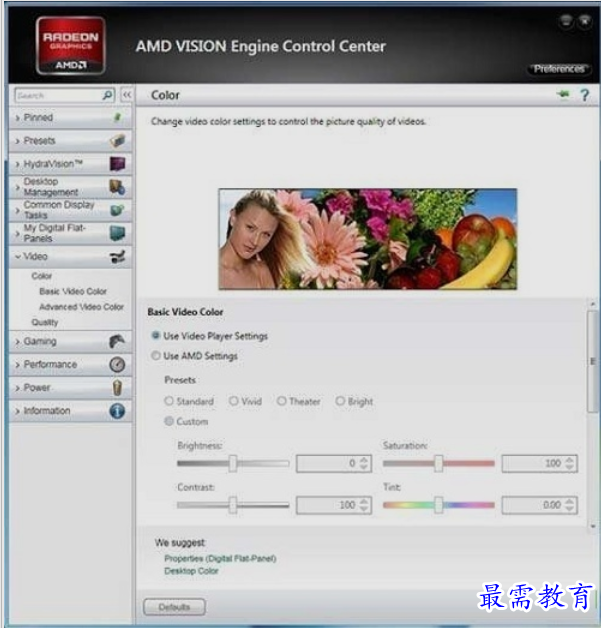Click the Tint value field
The image size is (601, 628).
(539, 505)
